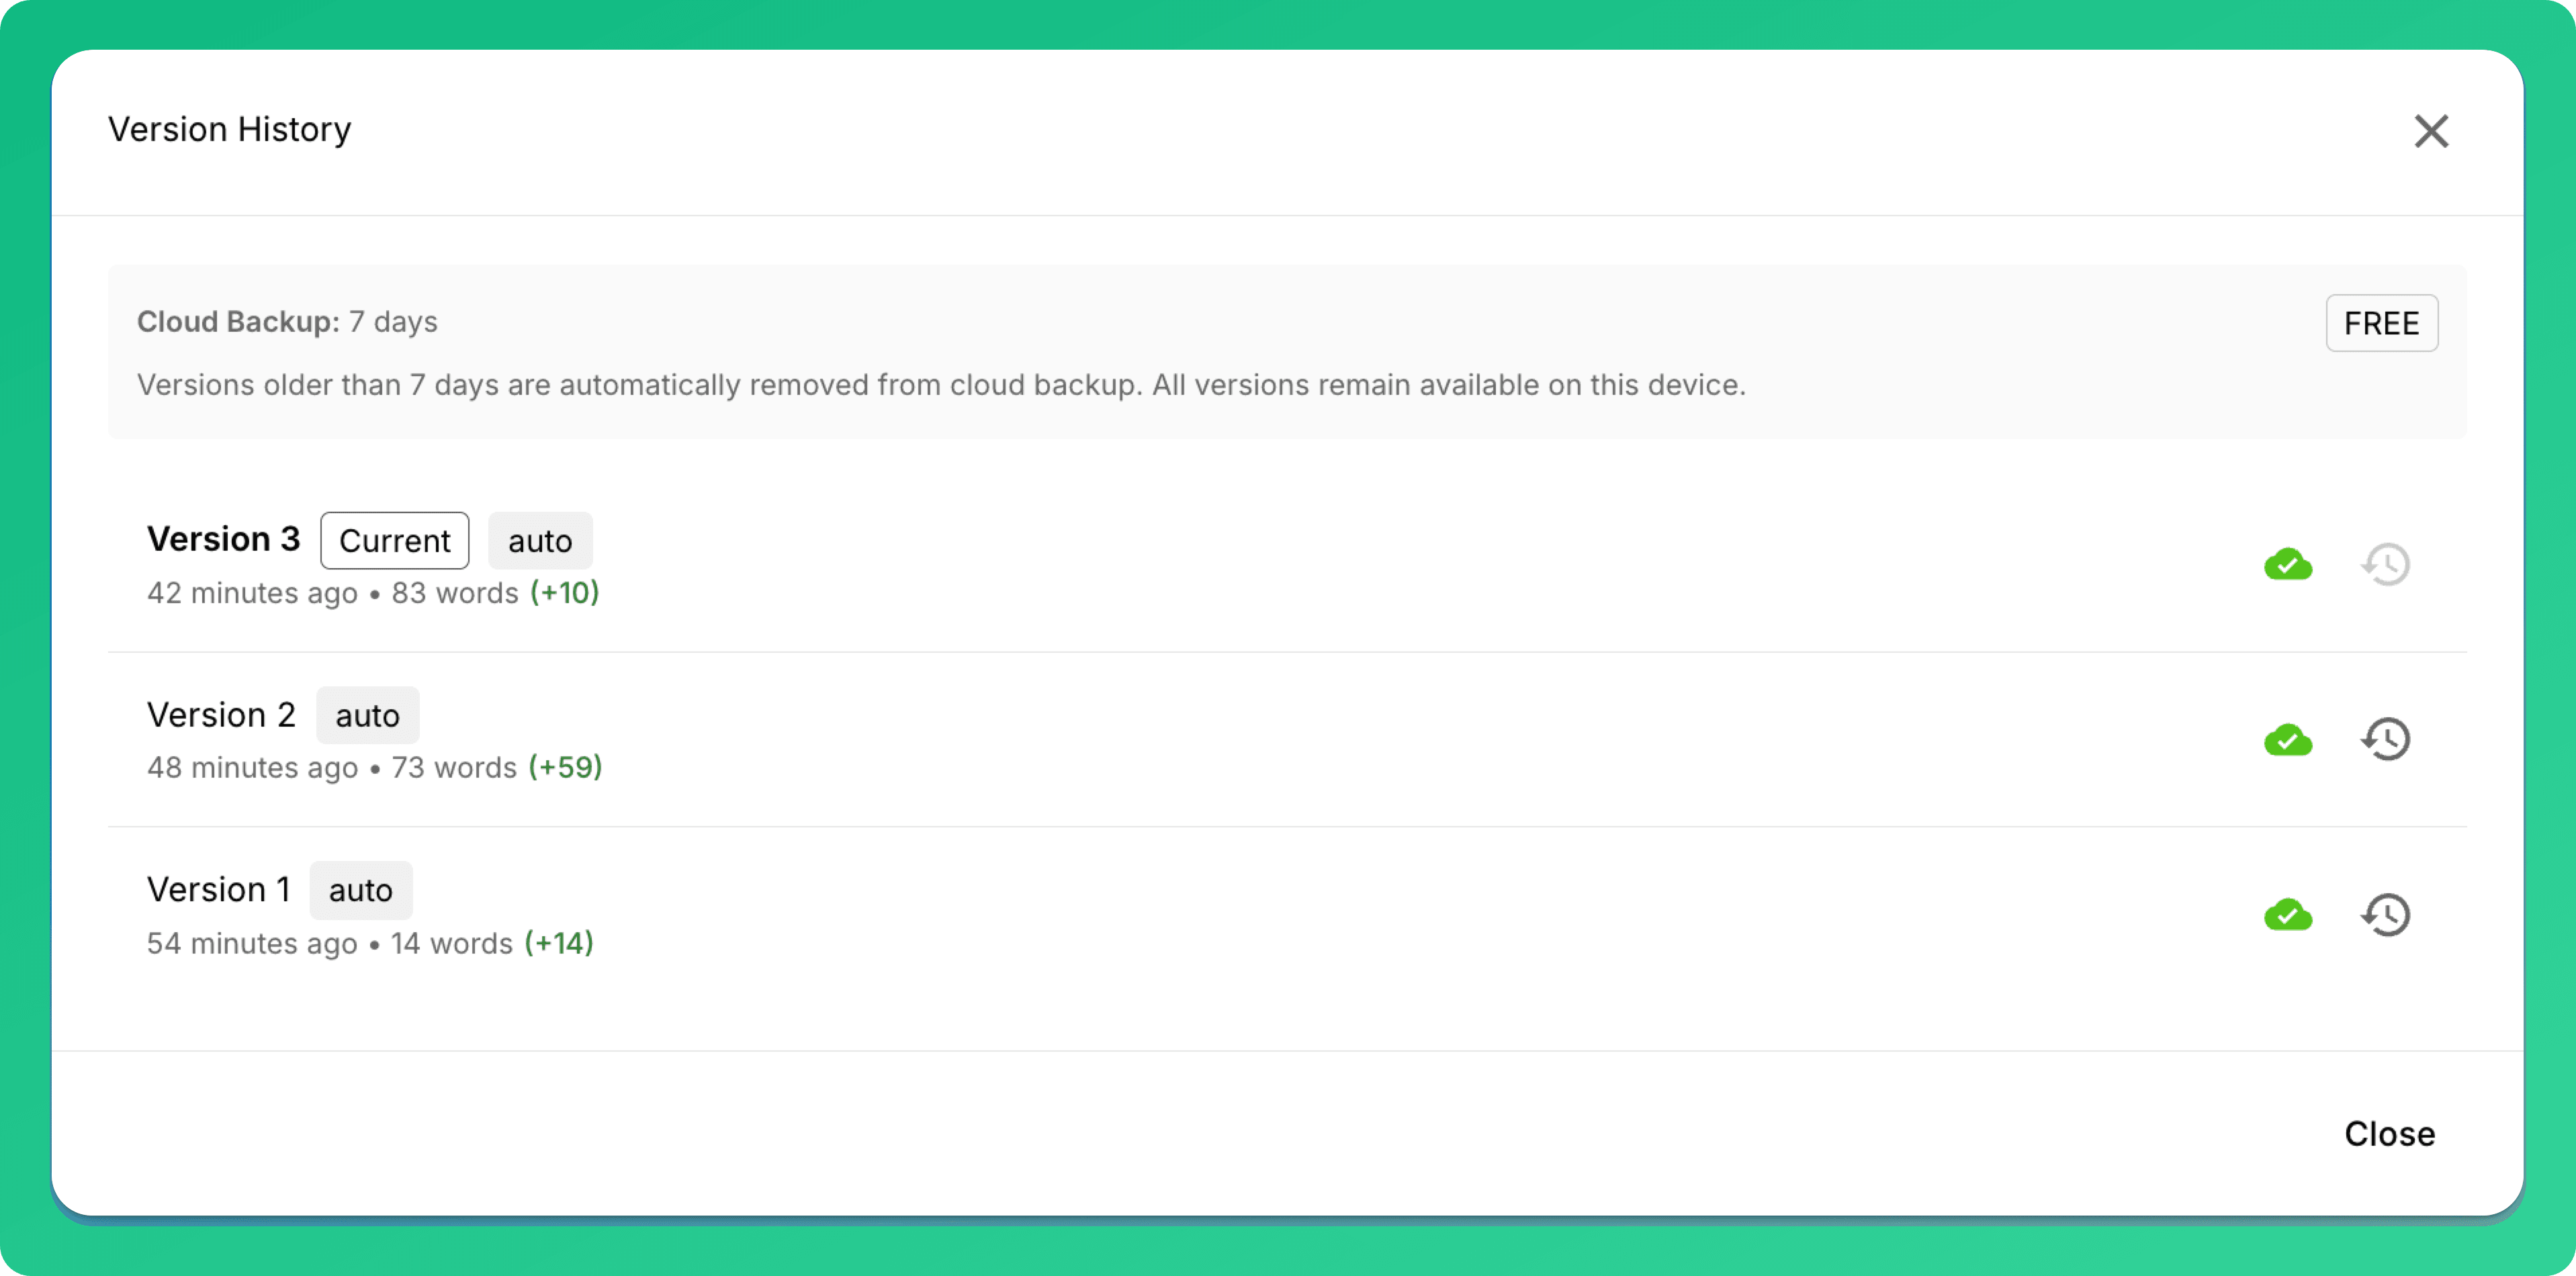The image size is (2576, 1276).
Task: Restore Version 1 using the history icon
Action: pyautogui.click(x=2386, y=915)
